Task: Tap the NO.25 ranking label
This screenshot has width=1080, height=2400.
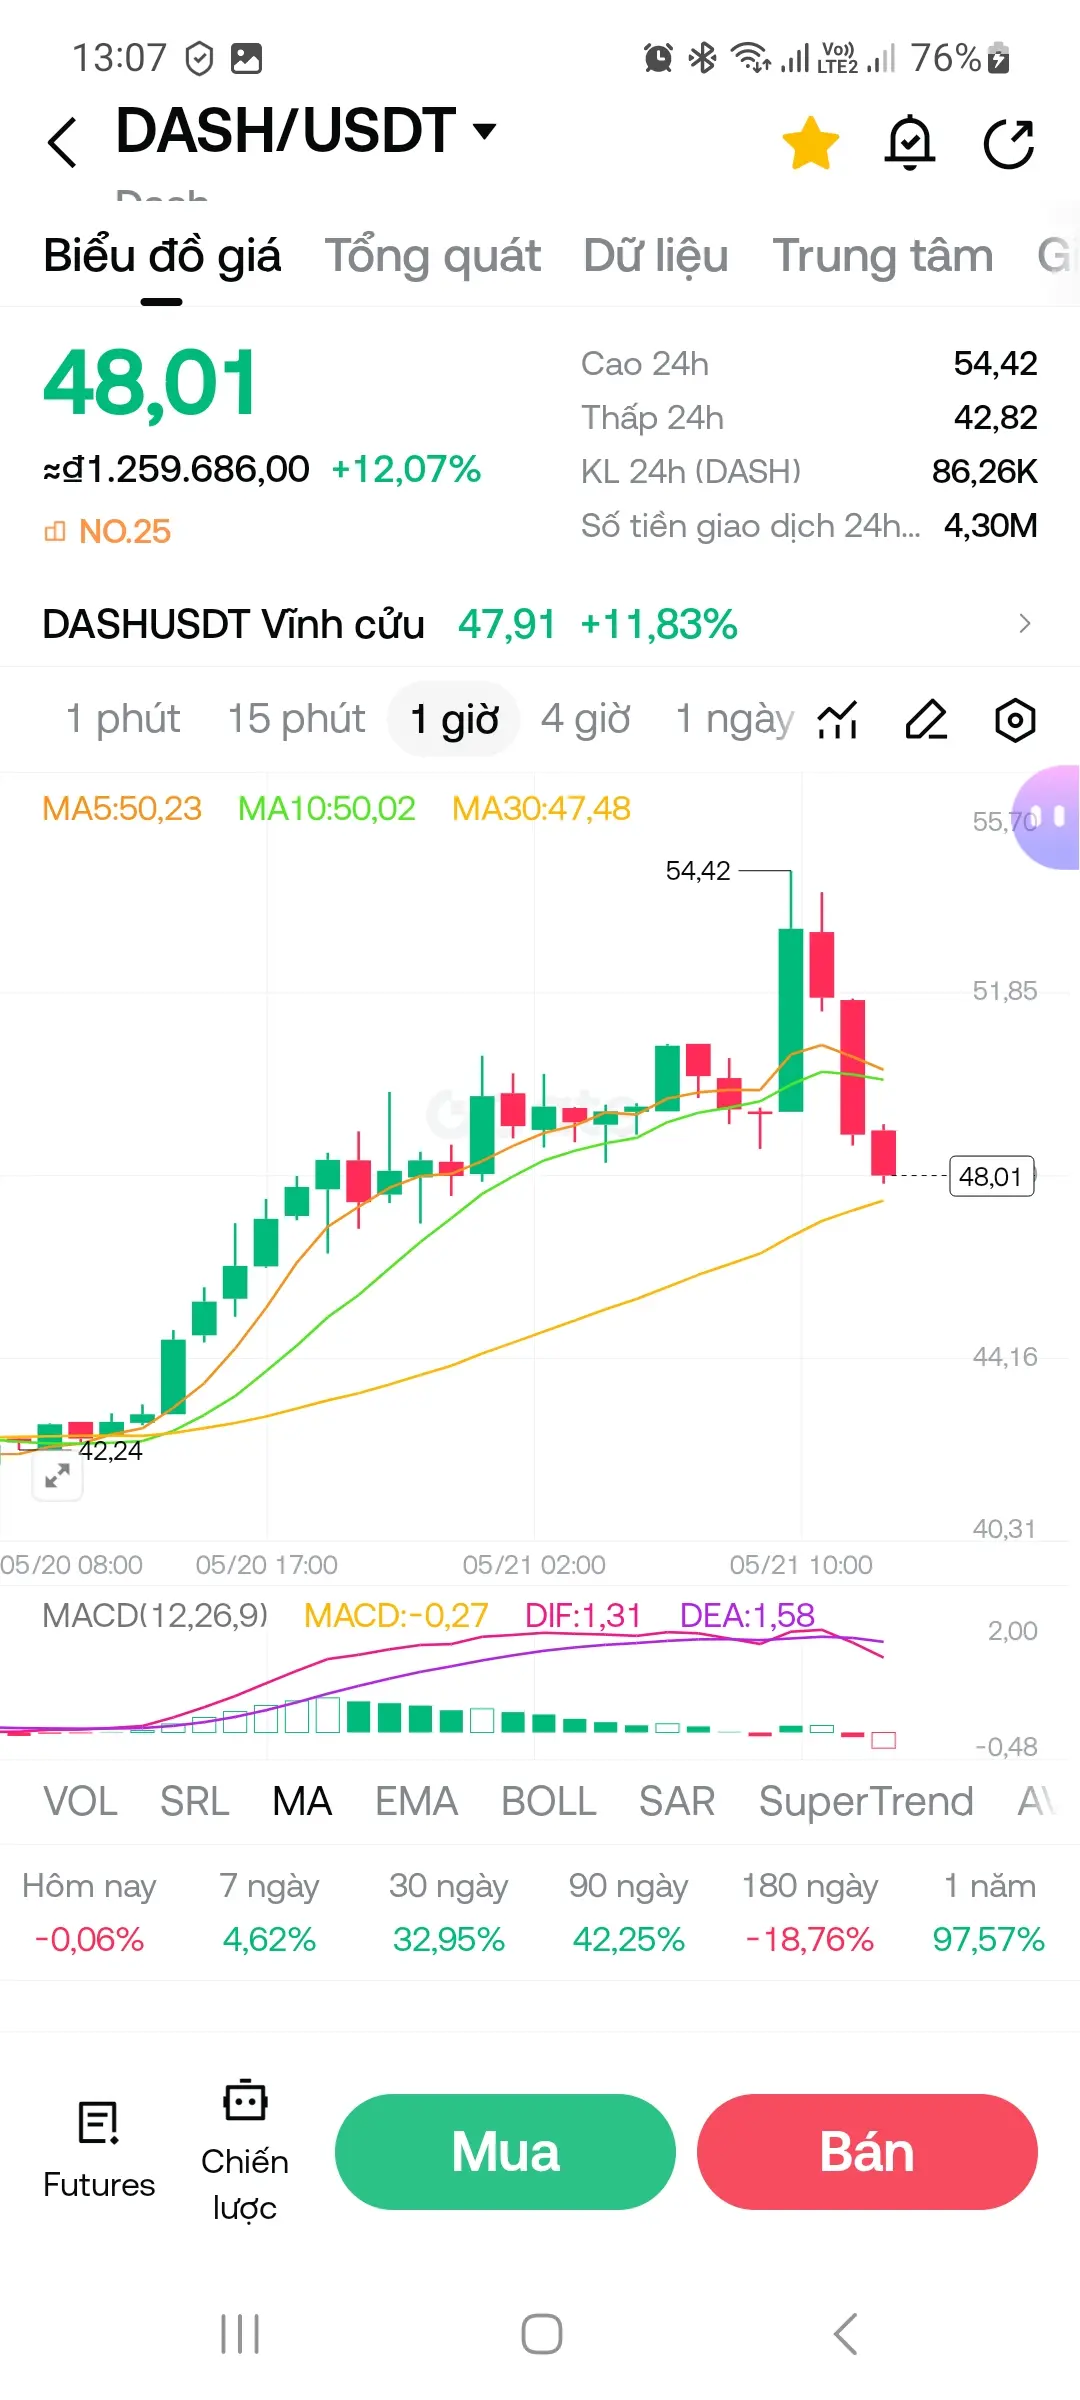Action: [x=108, y=531]
